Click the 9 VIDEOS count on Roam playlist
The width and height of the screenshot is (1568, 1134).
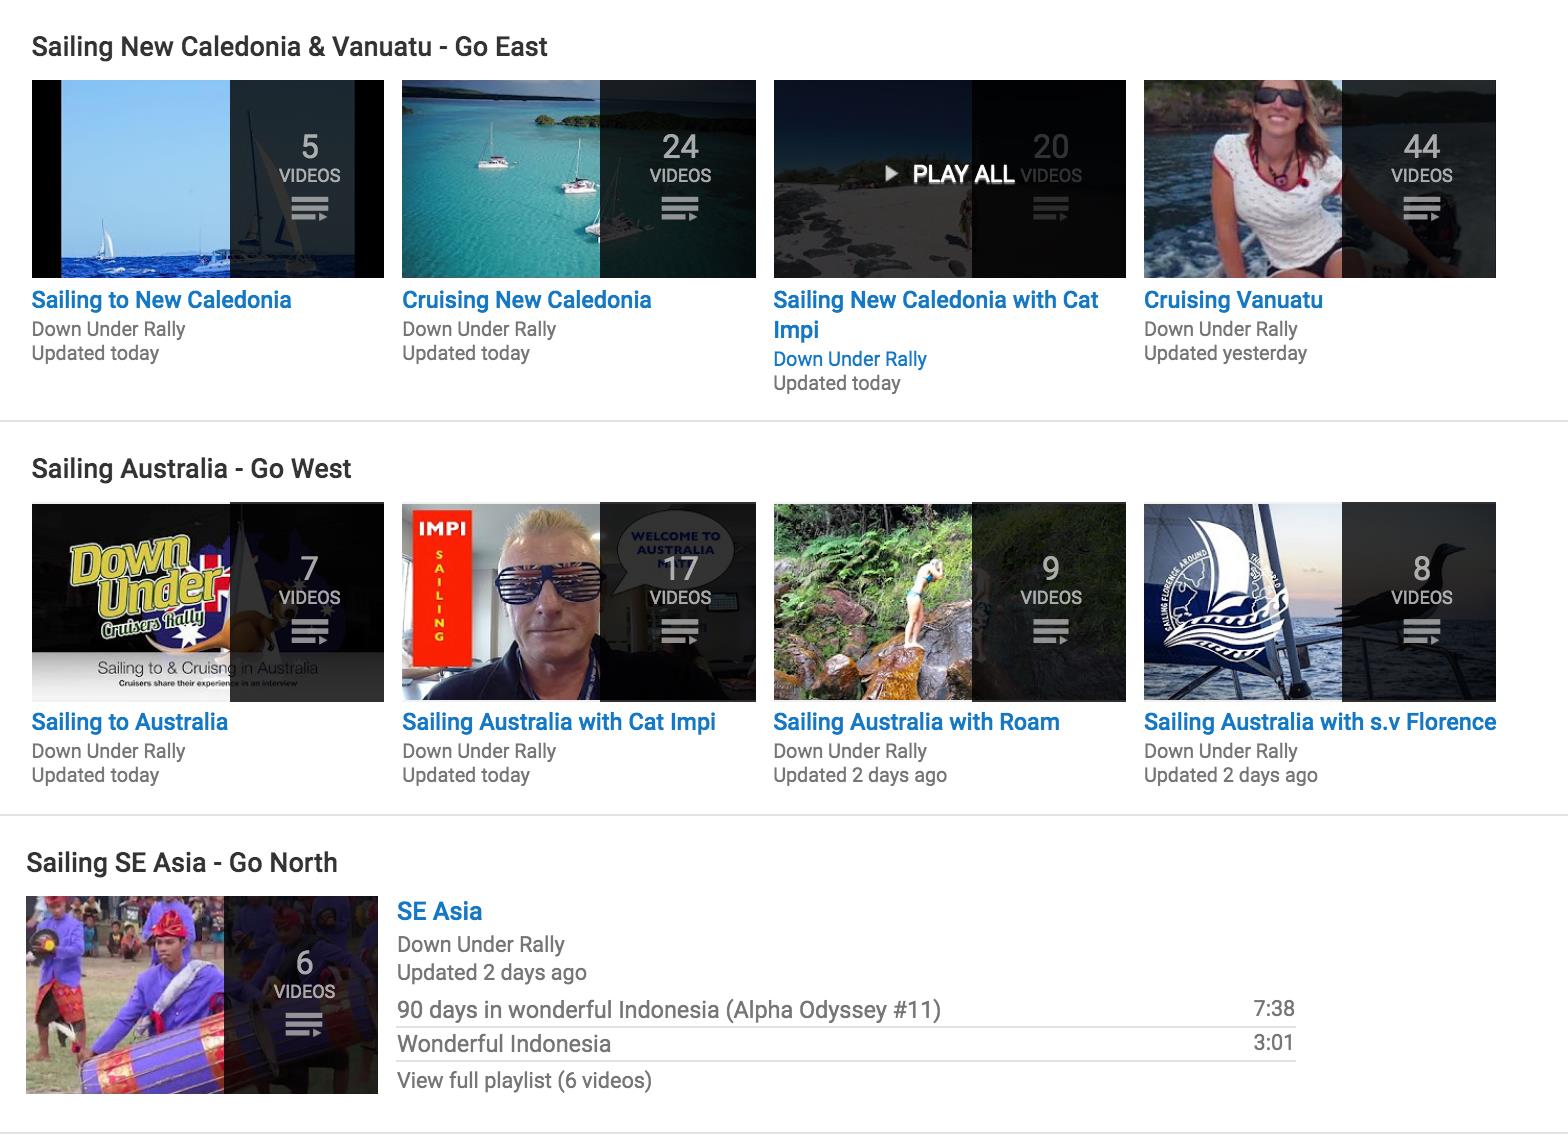1050,581
